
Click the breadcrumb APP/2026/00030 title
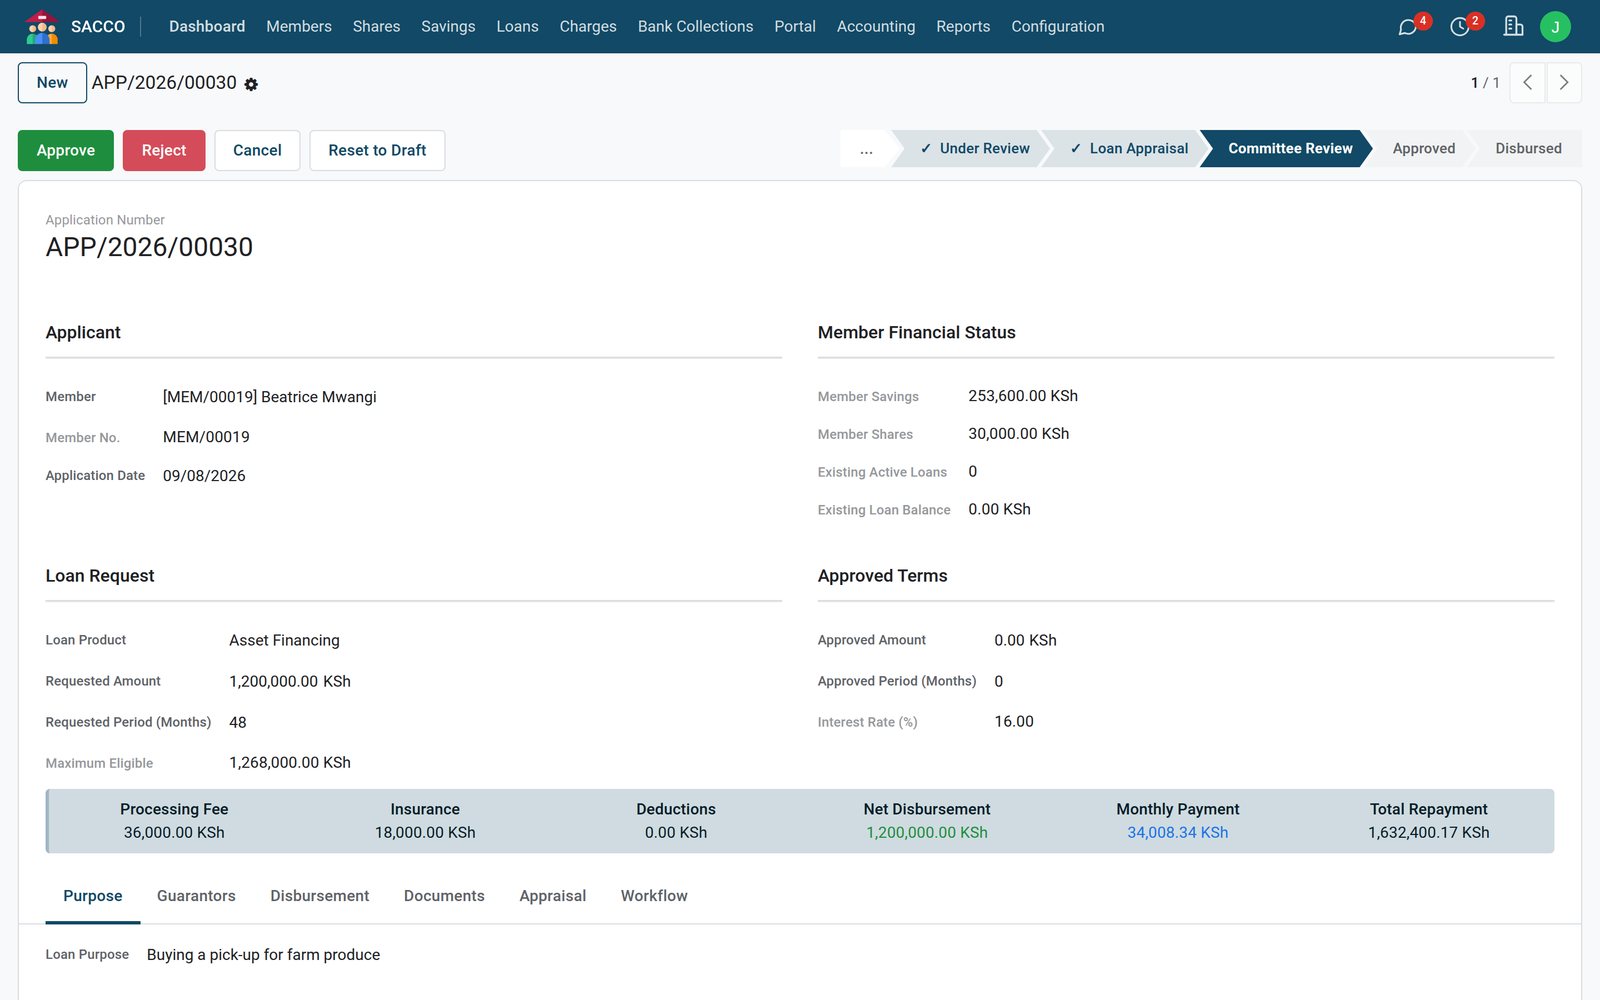164,83
